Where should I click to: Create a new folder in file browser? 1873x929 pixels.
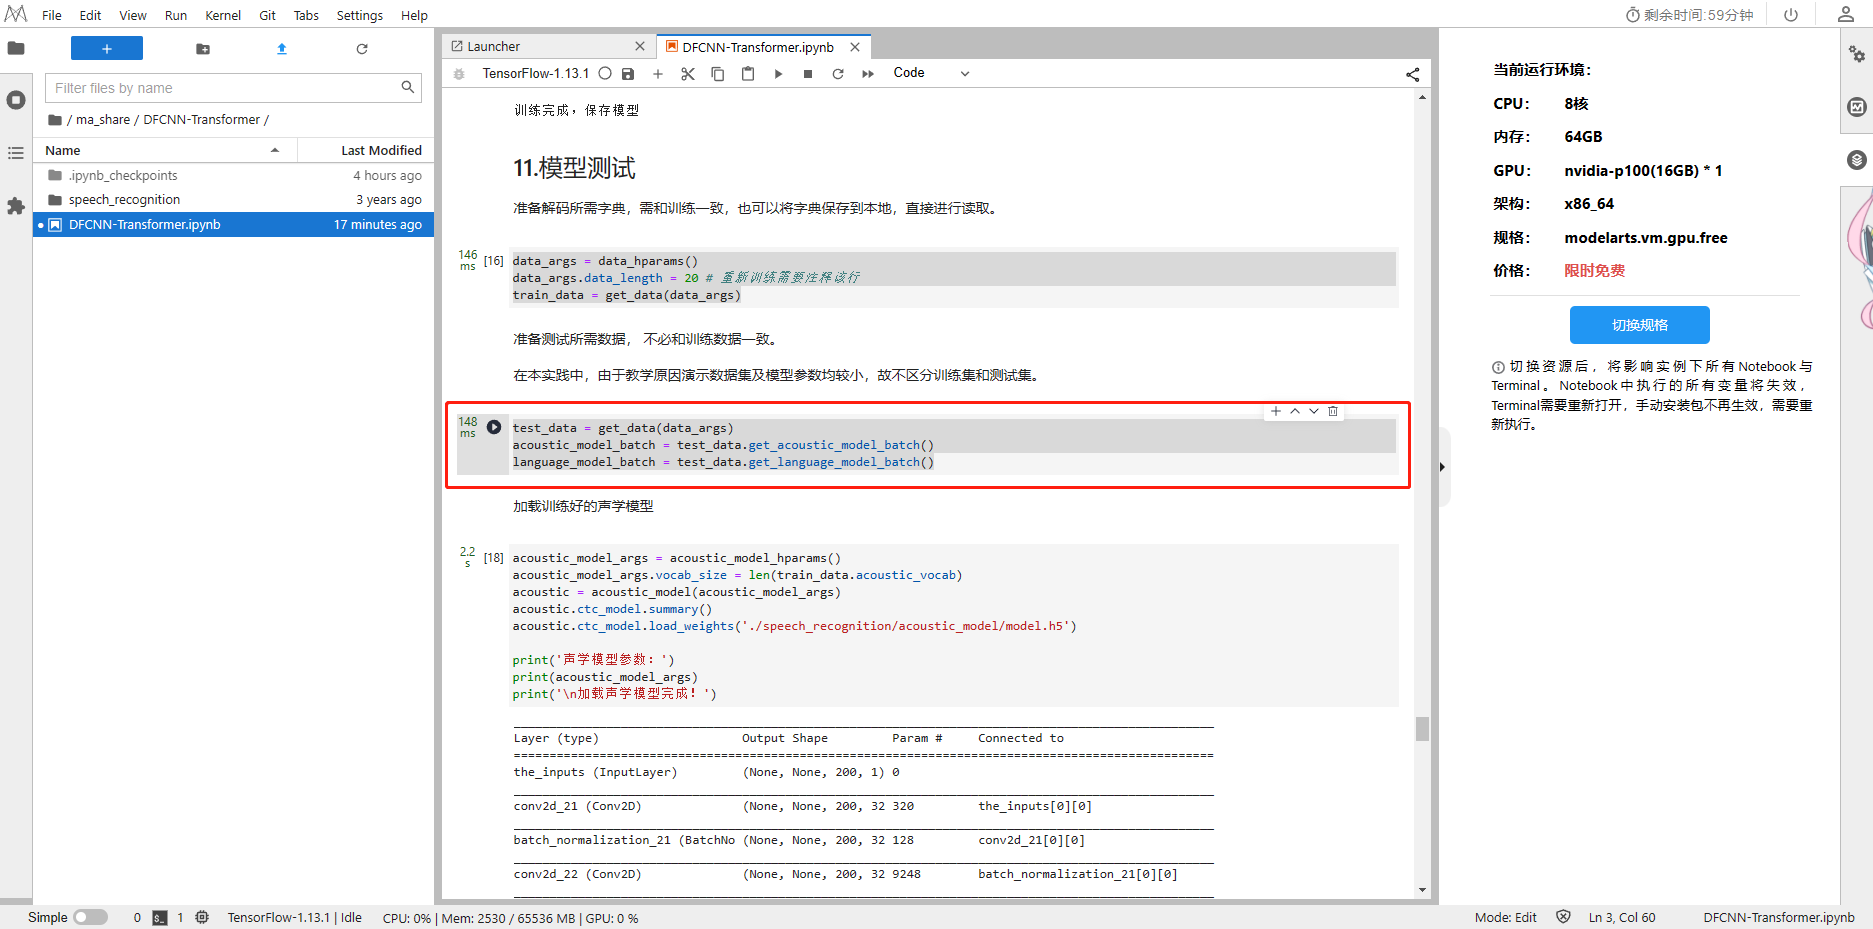coord(203,48)
